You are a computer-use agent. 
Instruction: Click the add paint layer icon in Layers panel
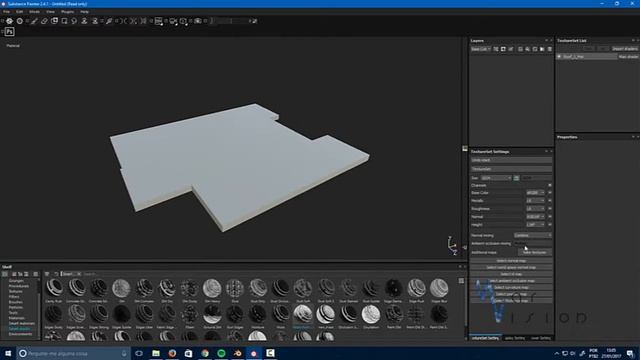click(x=511, y=49)
